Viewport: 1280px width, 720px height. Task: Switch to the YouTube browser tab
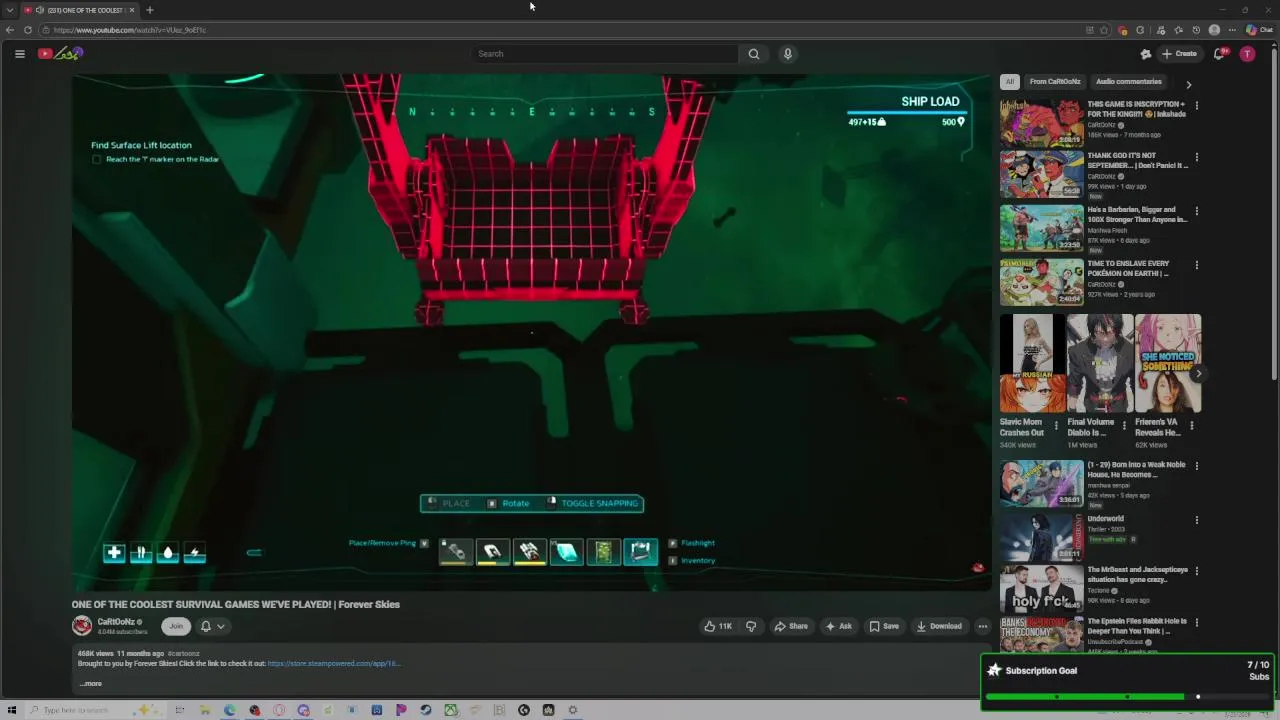(x=80, y=10)
